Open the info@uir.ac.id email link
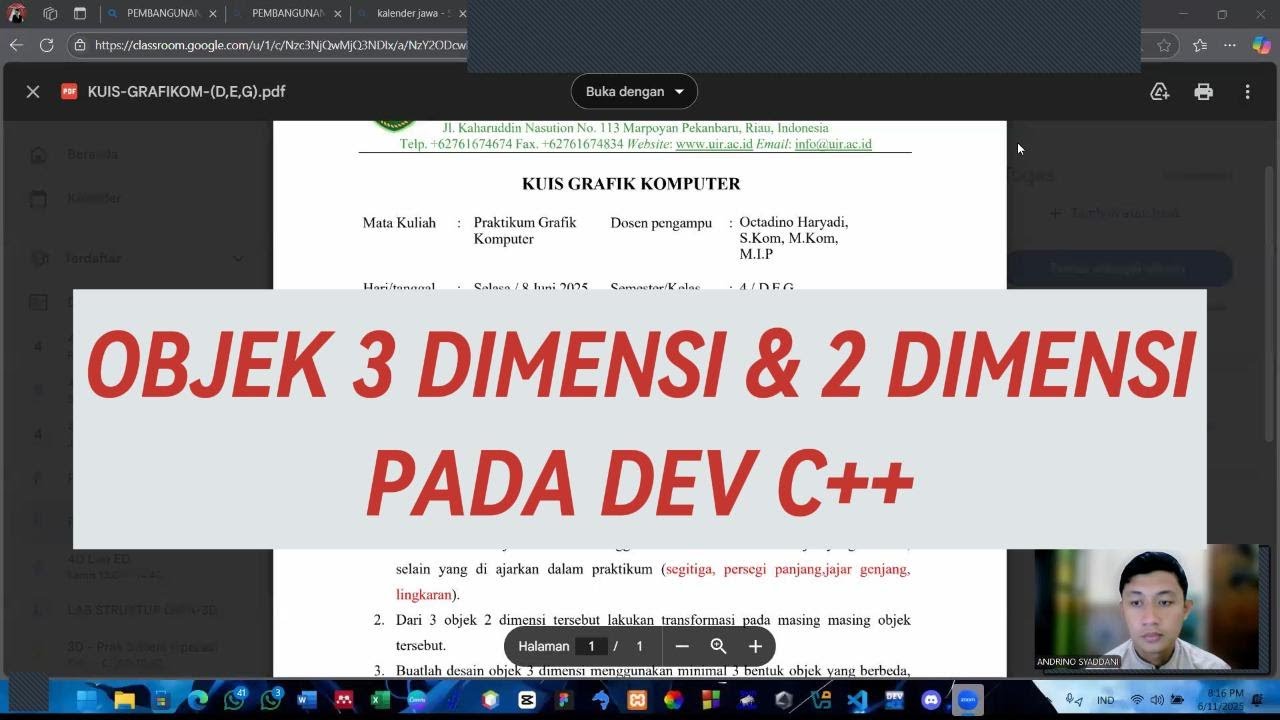Viewport: 1280px width, 720px height. pyautogui.click(x=833, y=144)
